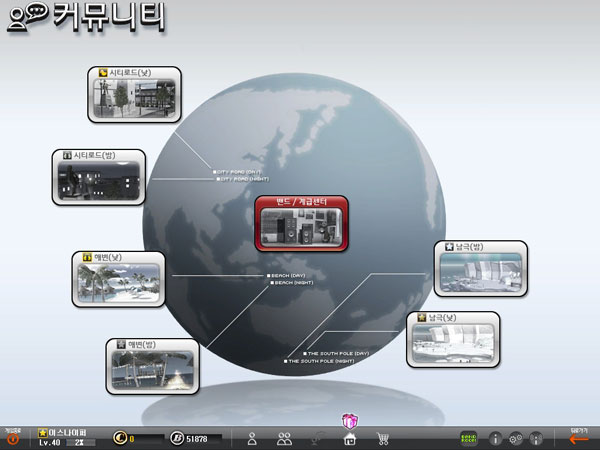This screenshot has width=600, height=450.
Task: Open the info icon in bottom bar
Action: (494, 438)
